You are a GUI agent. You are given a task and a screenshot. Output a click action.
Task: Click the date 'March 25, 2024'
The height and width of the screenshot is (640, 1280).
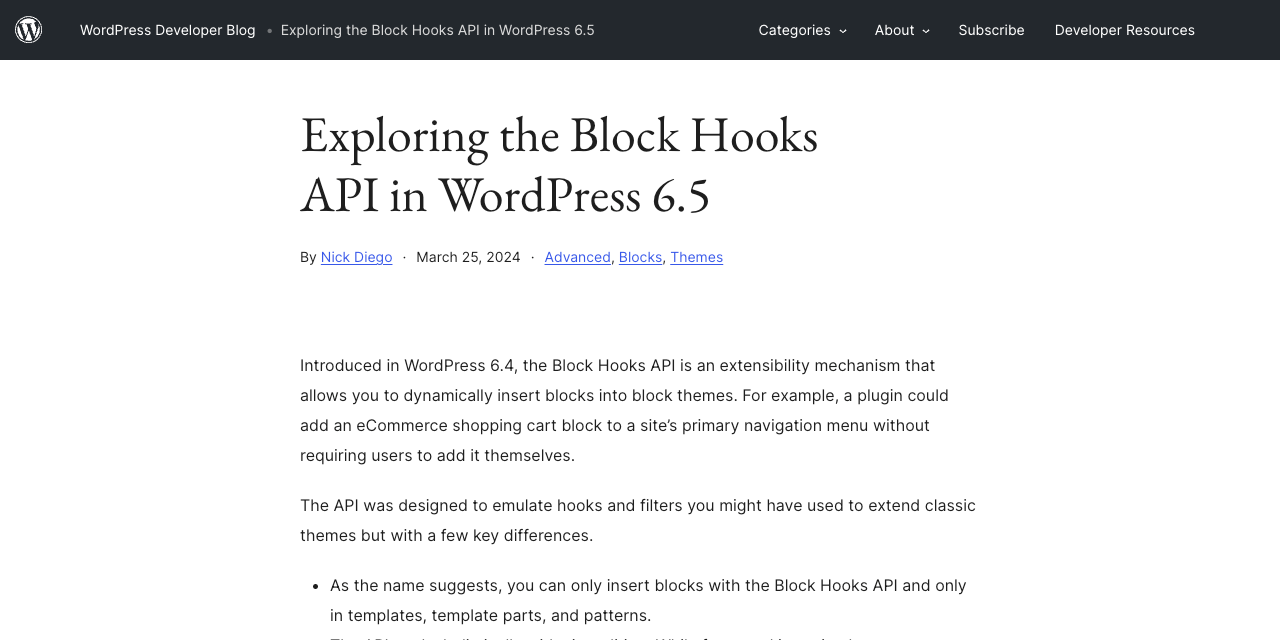click(468, 257)
